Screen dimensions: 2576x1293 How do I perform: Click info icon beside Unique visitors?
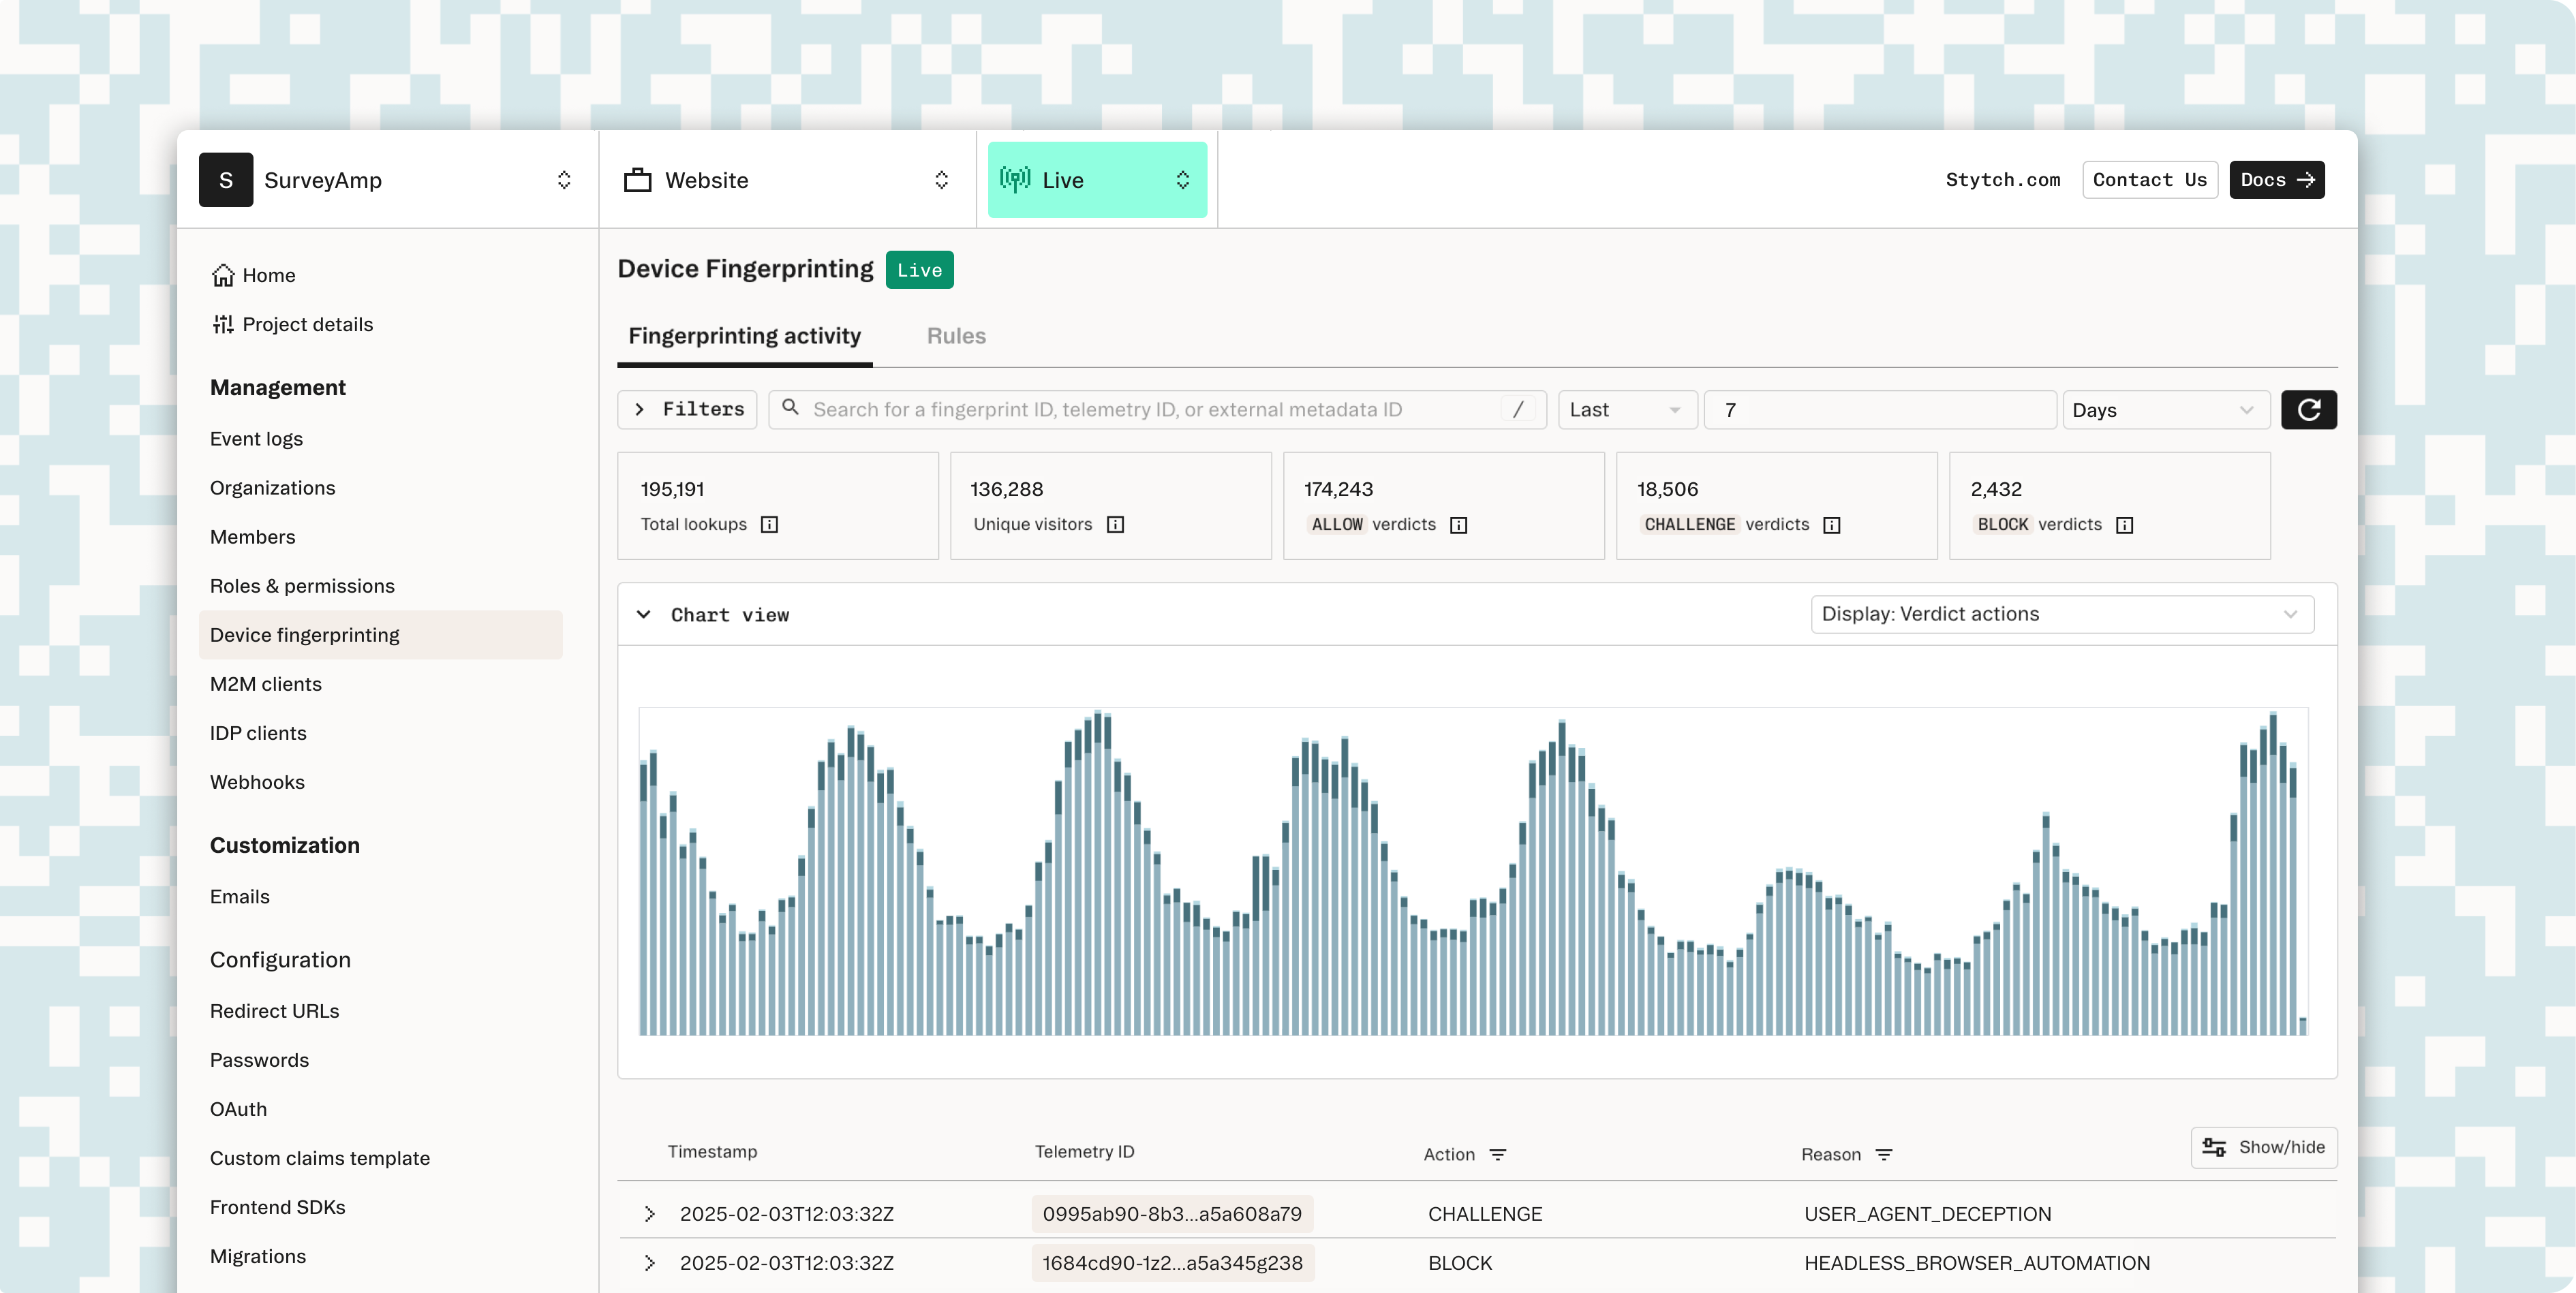[x=1115, y=525]
